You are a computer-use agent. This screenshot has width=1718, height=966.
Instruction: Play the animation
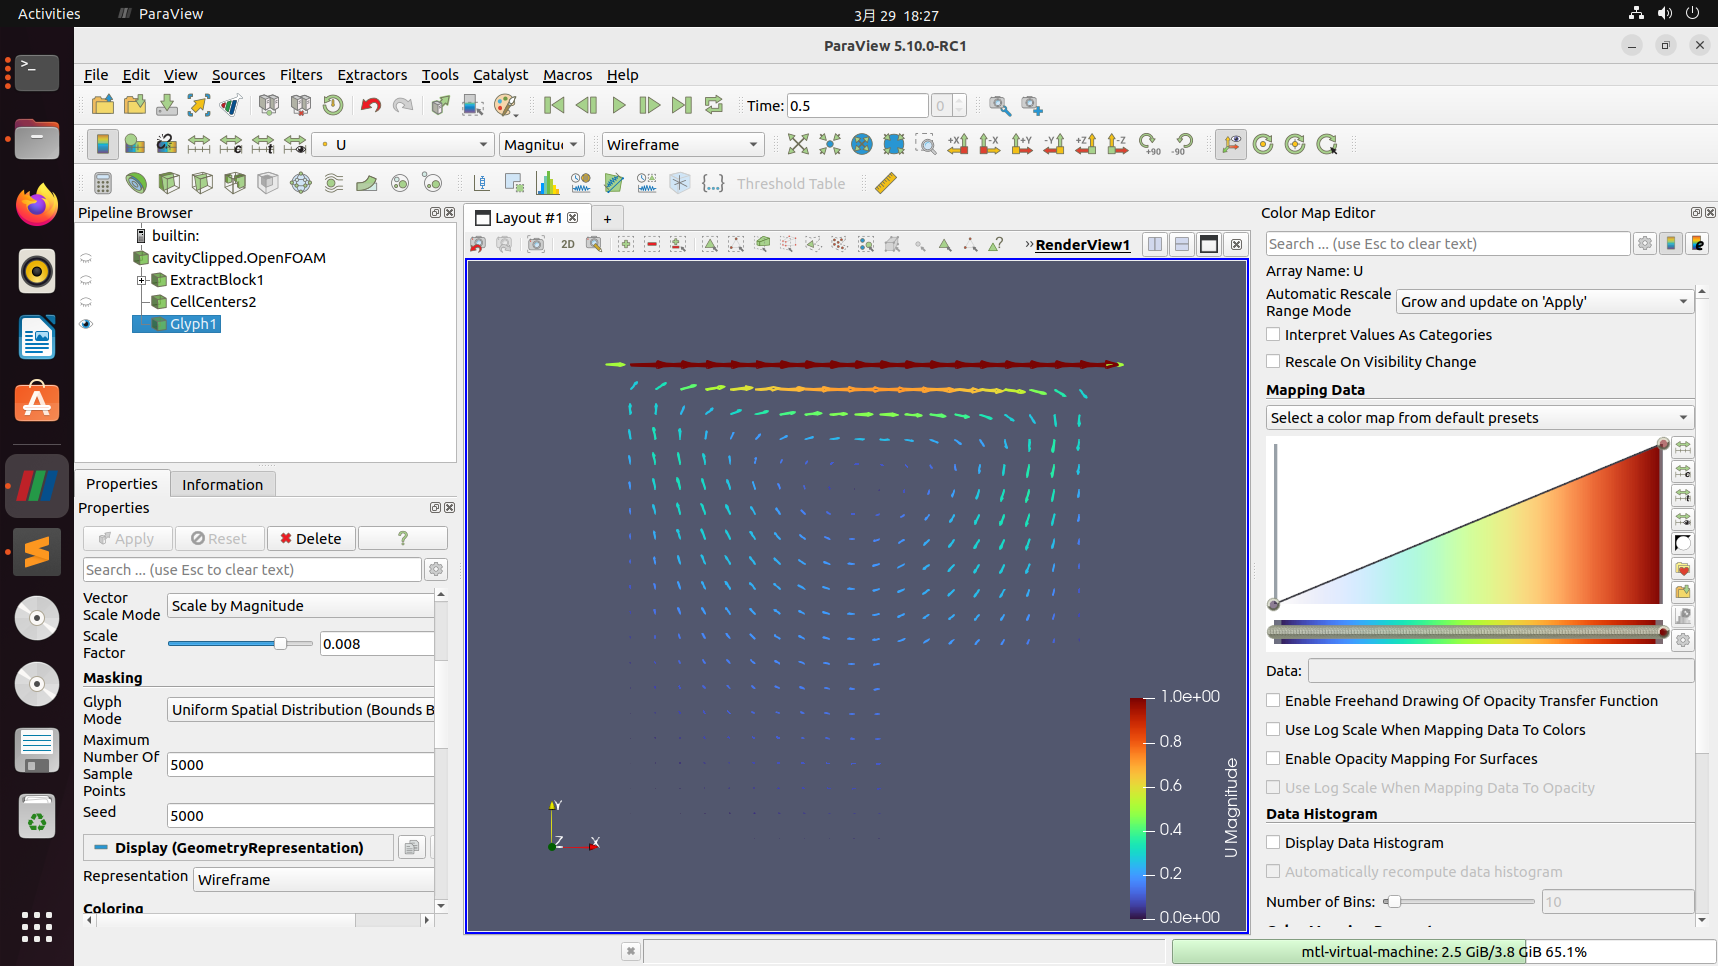[x=618, y=105]
